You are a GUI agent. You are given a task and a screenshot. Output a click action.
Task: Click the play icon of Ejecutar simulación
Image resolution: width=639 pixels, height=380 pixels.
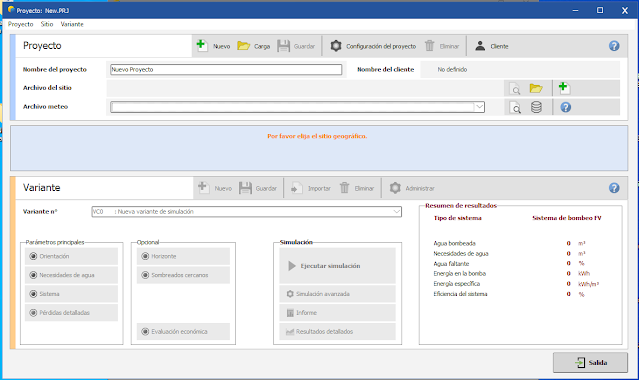coord(292,266)
